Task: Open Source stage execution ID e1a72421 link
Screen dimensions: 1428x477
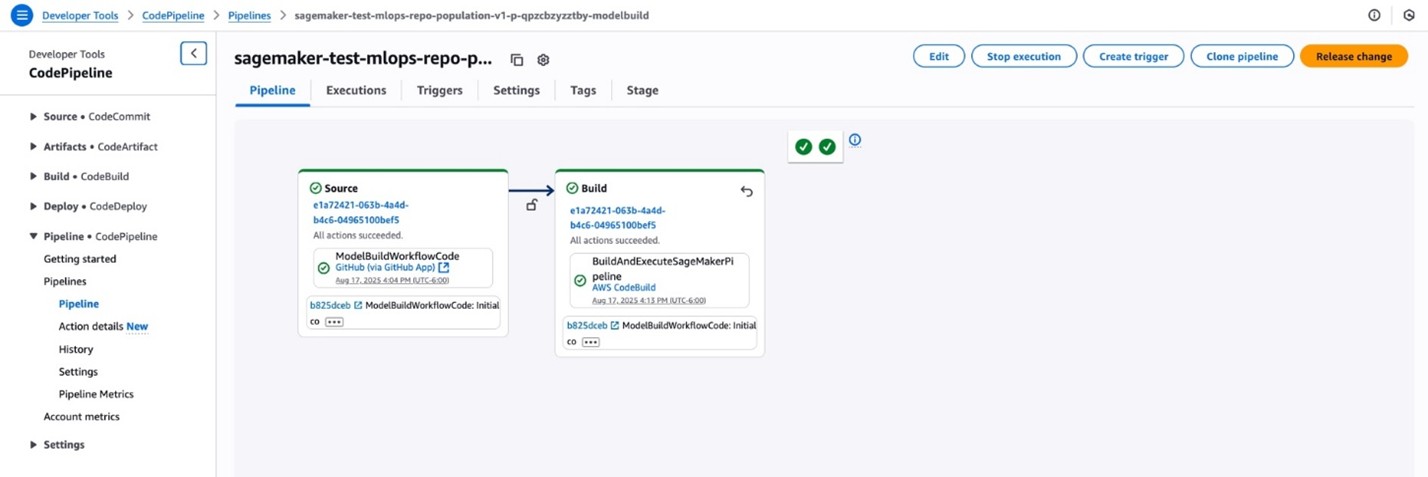Action: pyautogui.click(x=361, y=212)
